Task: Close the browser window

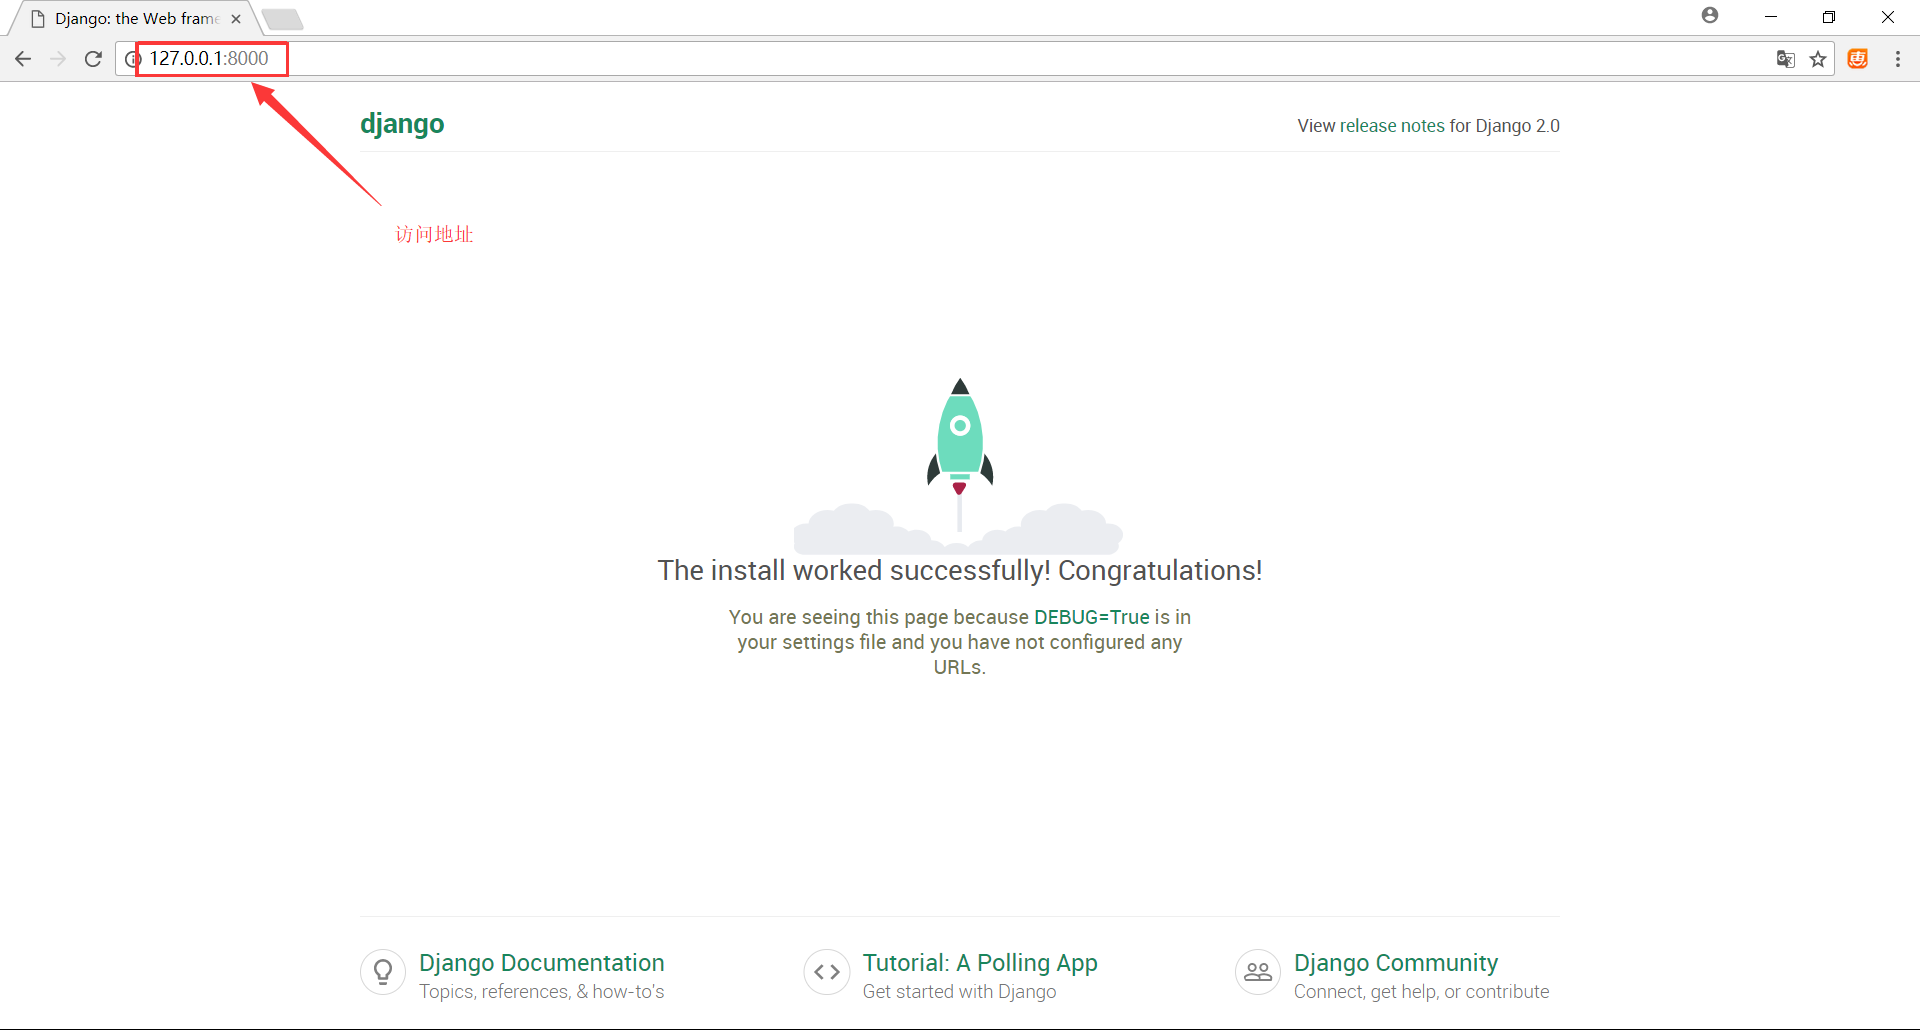Action: [1888, 17]
